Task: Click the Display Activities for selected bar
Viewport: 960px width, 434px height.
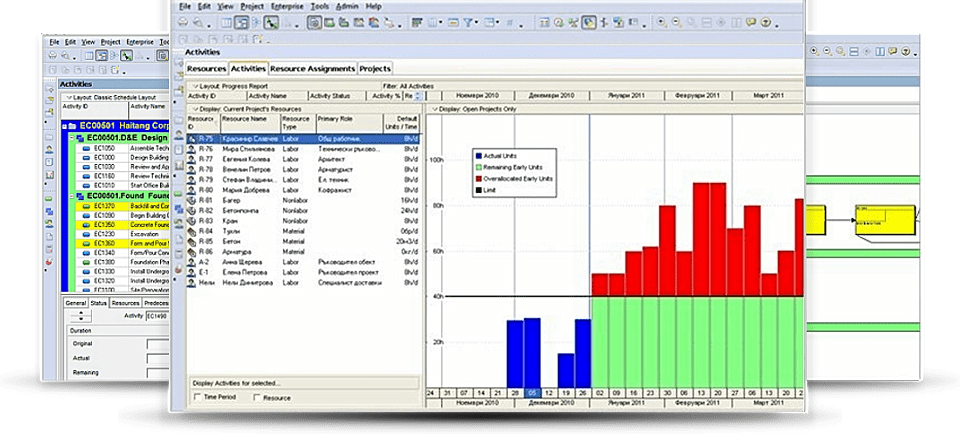Action: [x=304, y=383]
